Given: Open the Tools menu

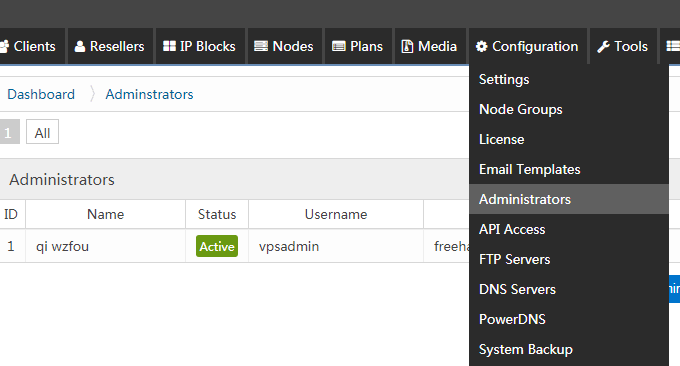Looking at the screenshot, I should 623,46.
